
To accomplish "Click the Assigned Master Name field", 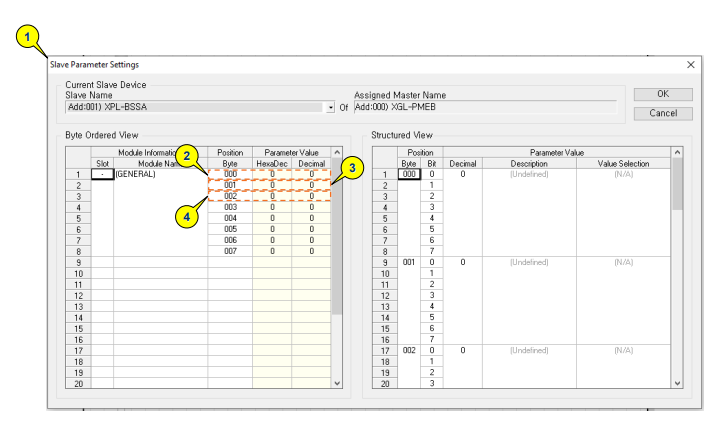I will pyautogui.click(x=485, y=106).
